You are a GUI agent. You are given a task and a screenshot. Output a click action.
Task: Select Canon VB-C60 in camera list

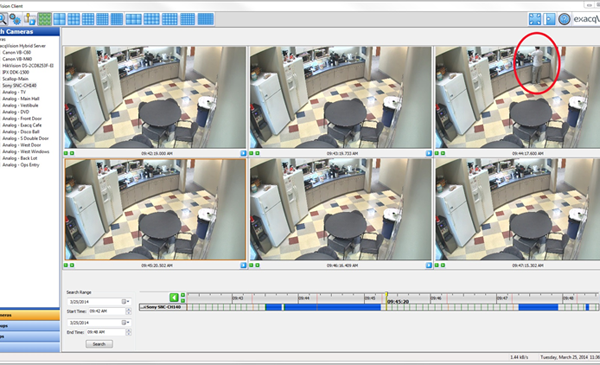pos(16,52)
